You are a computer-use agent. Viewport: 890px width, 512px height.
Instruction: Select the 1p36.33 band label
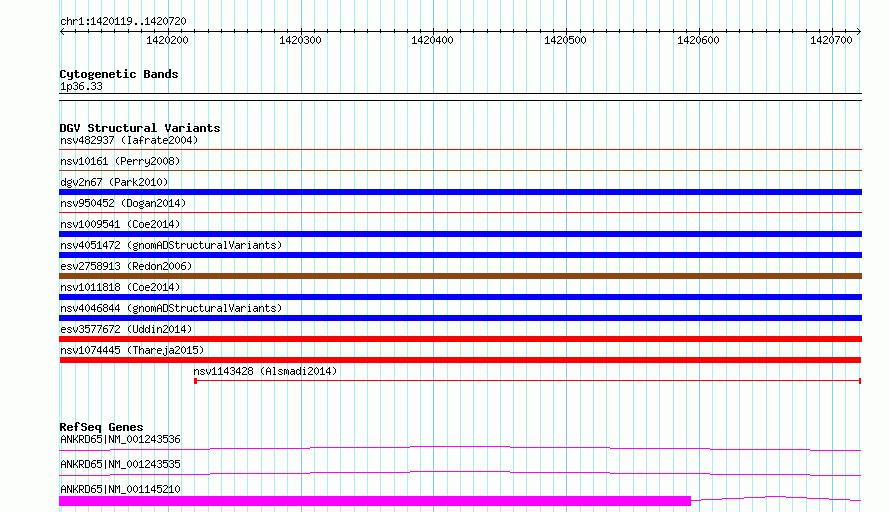81,86
